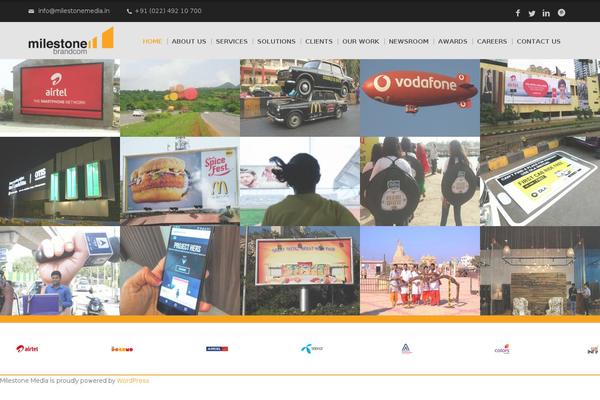Click the blue Kotak-style client logo
600x400 pixels.
[x=217, y=349]
